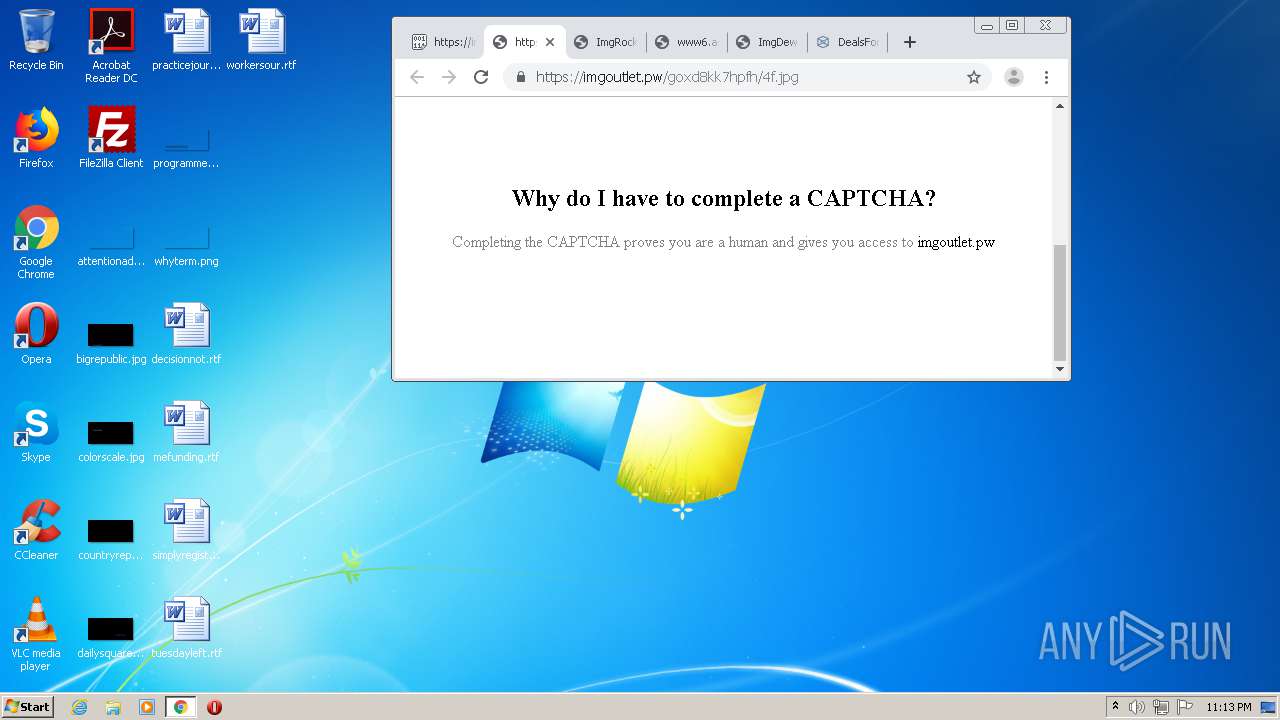Open the Recycle Bin desktop icon

36,40
